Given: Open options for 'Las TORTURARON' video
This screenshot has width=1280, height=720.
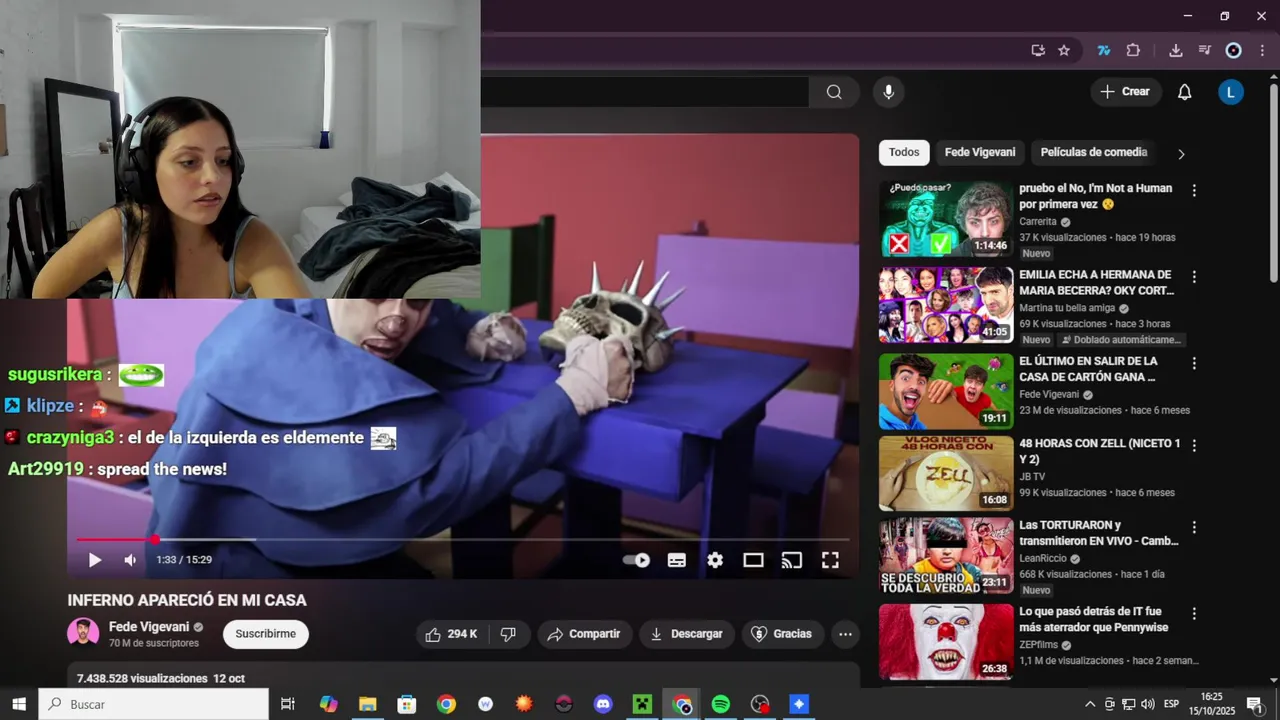Looking at the screenshot, I should (x=1194, y=527).
